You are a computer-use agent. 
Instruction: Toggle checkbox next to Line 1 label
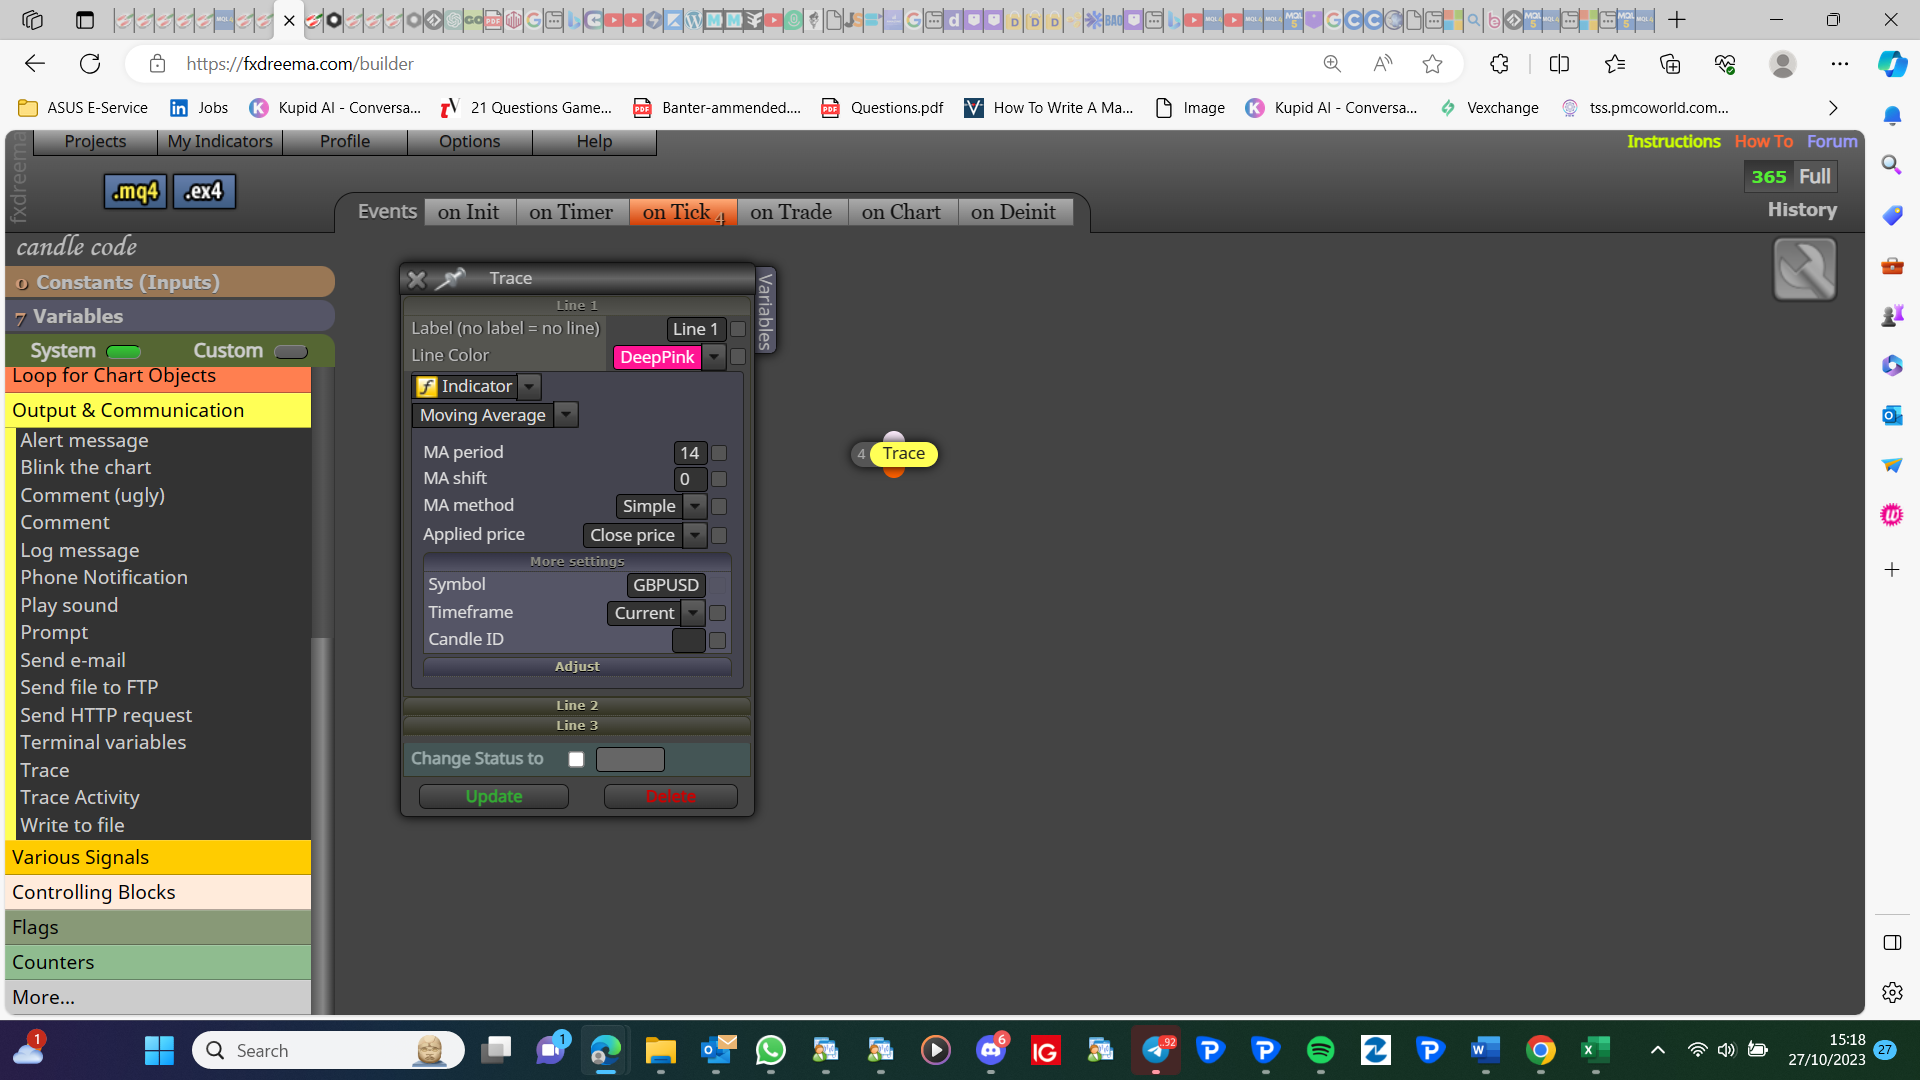click(738, 329)
